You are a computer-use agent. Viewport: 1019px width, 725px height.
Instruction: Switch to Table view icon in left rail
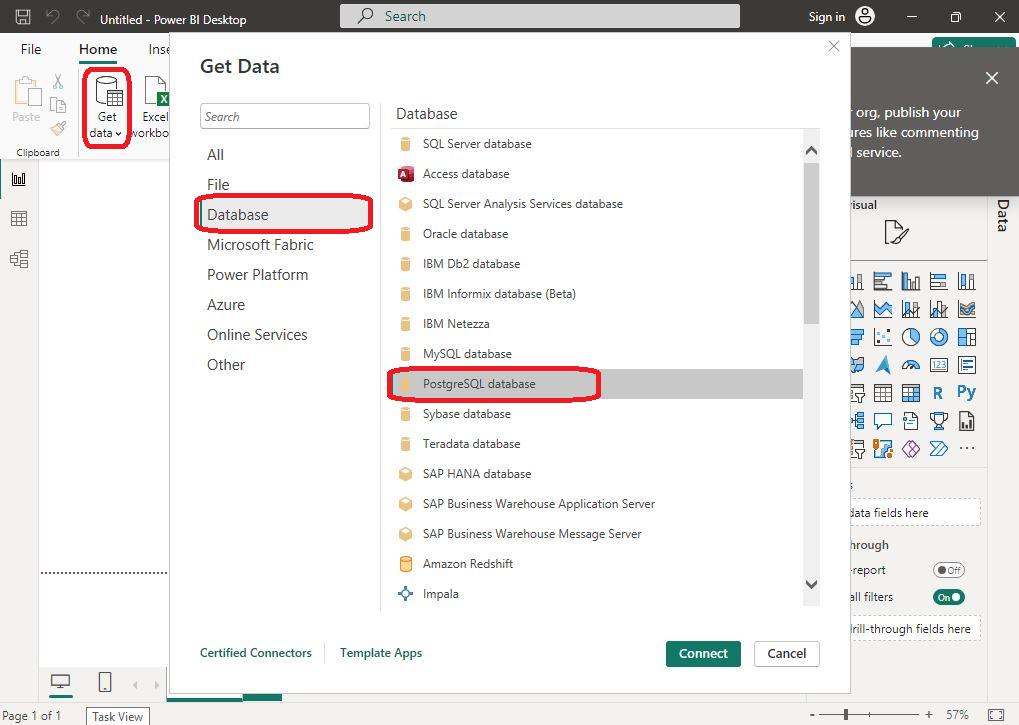[x=19, y=219]
